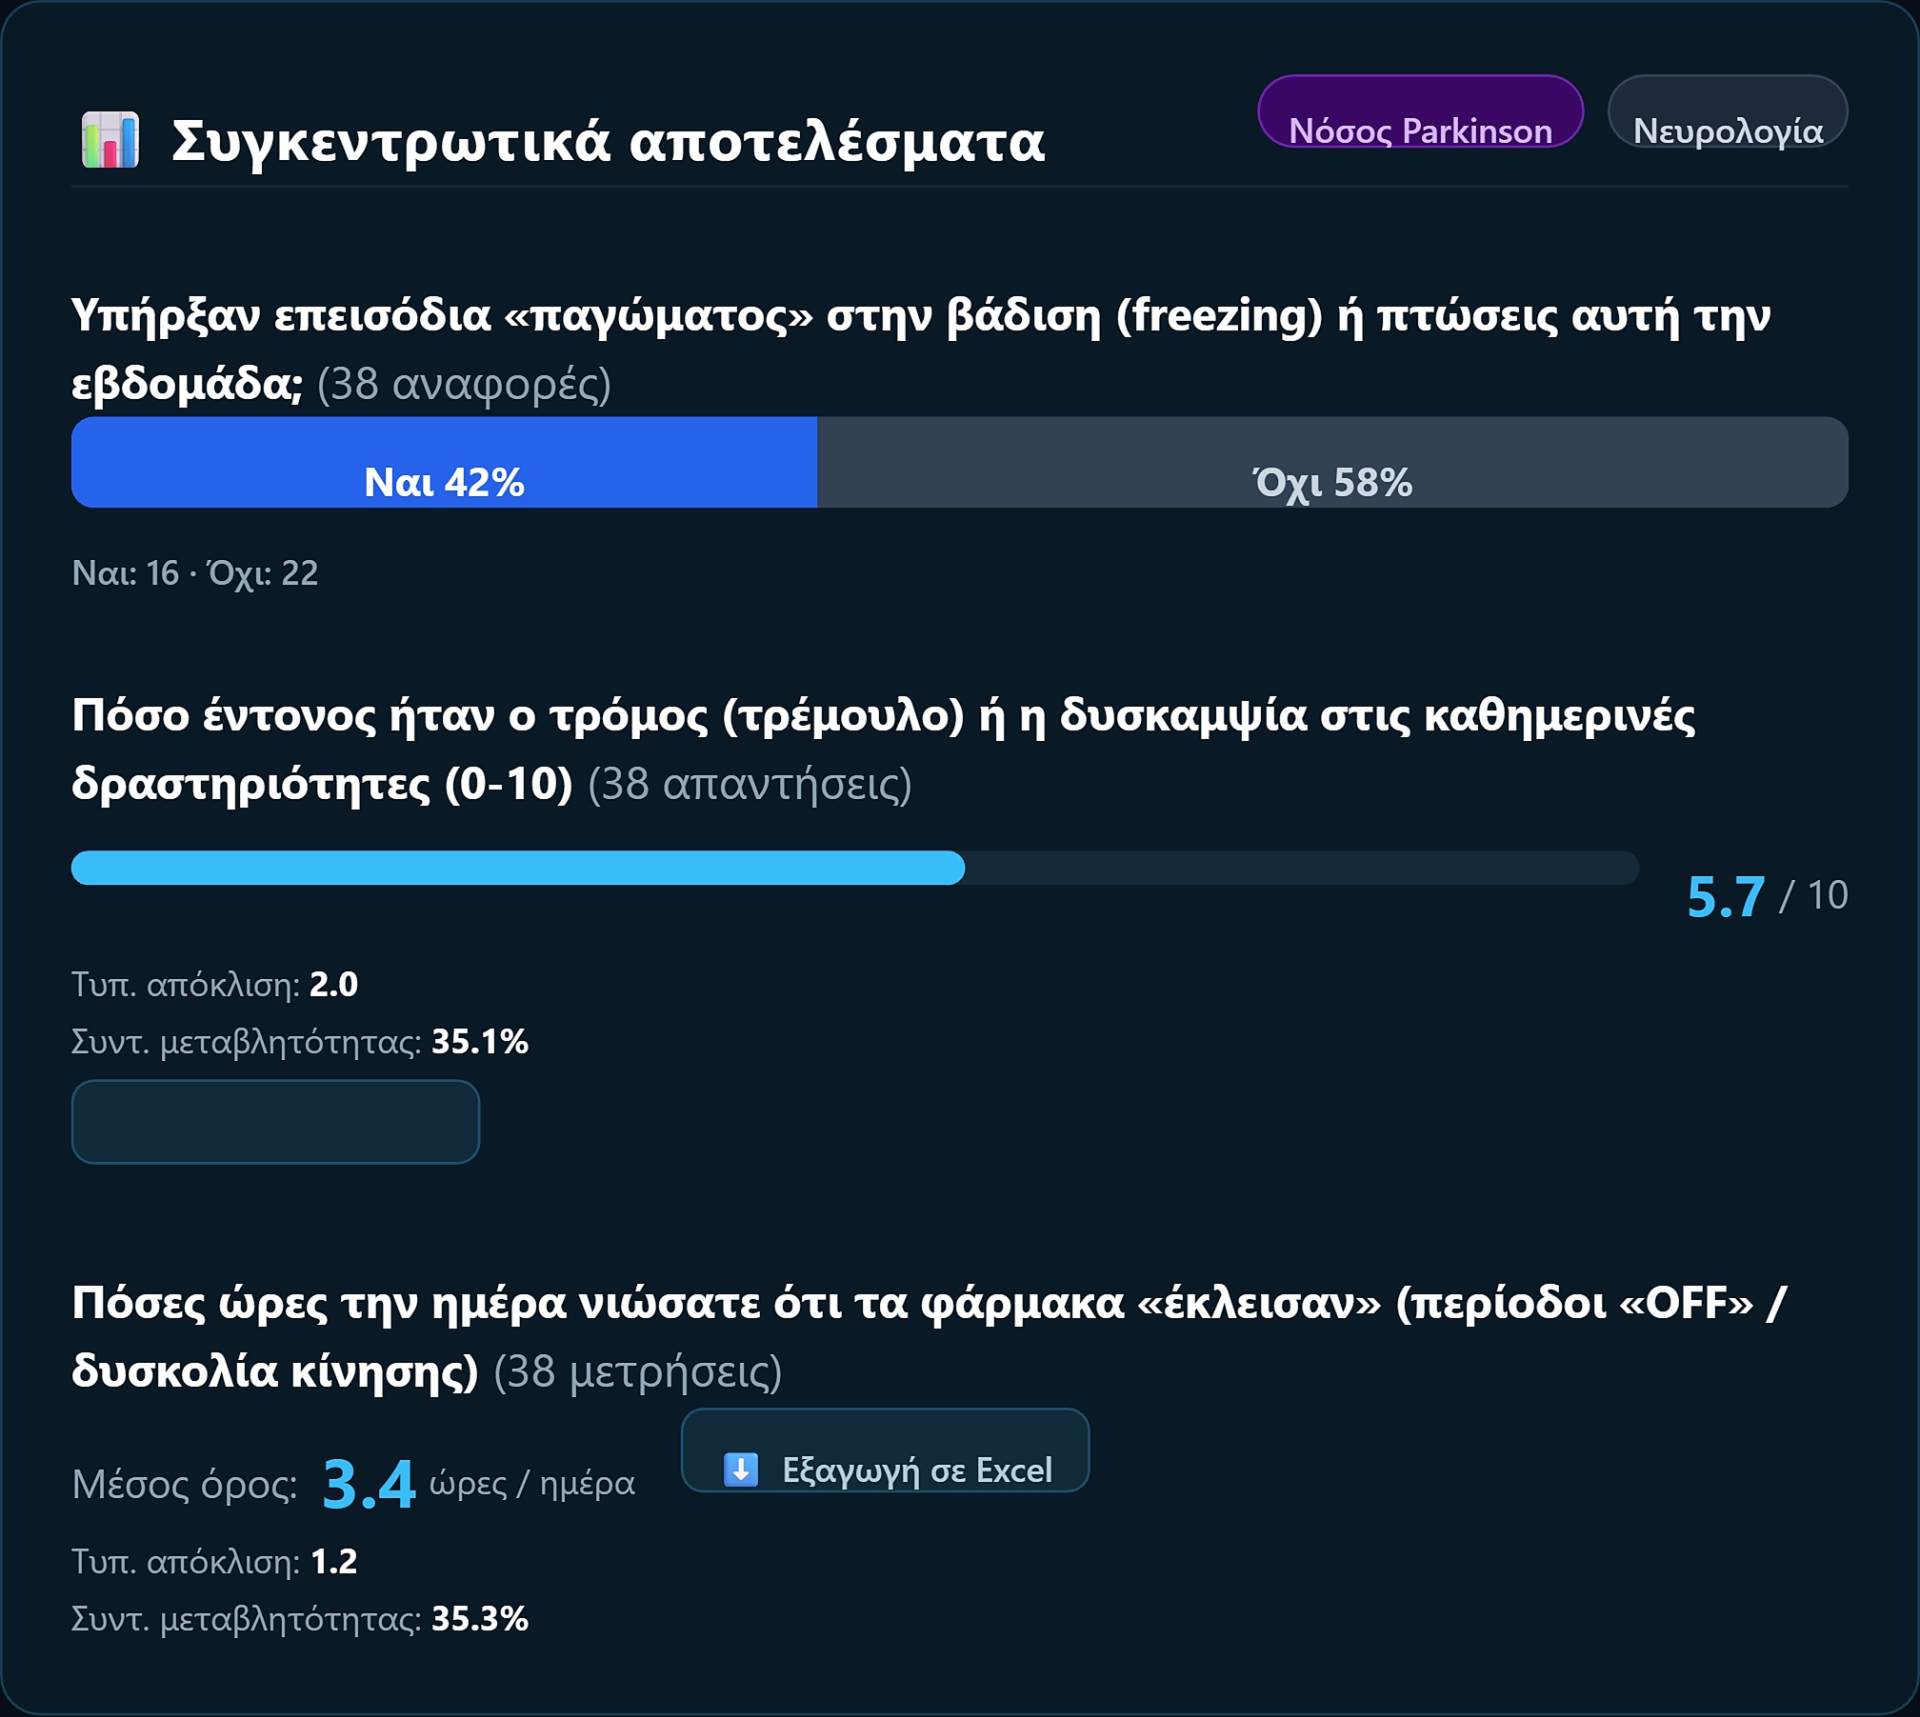Click the blue Ναι 42% bar segment
This screenshot has height=1717, width=1920.
[444, 462]
